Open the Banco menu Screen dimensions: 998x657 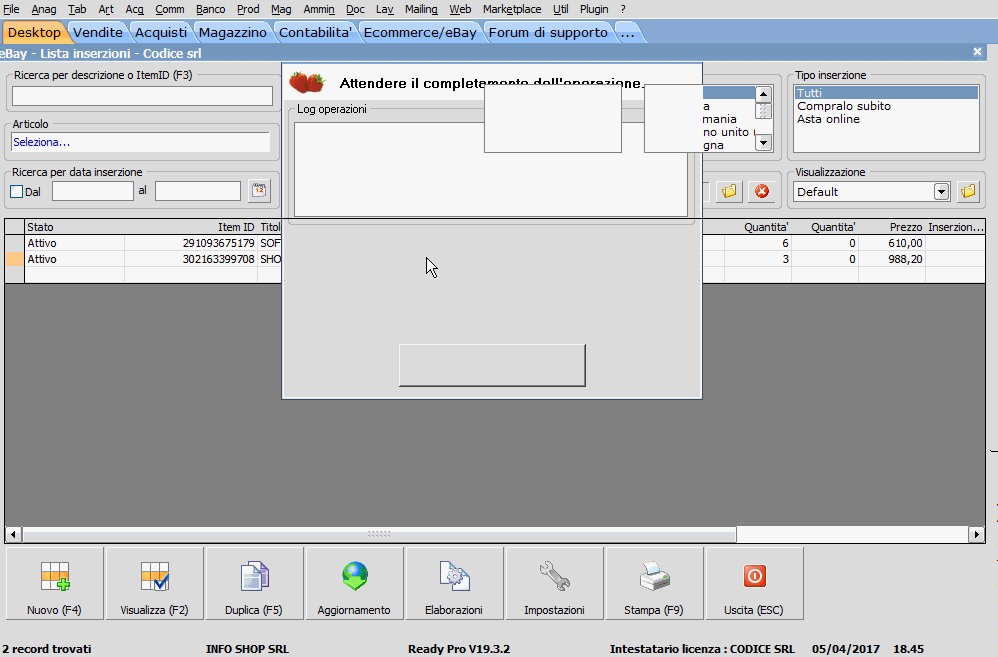click(211, 9)
